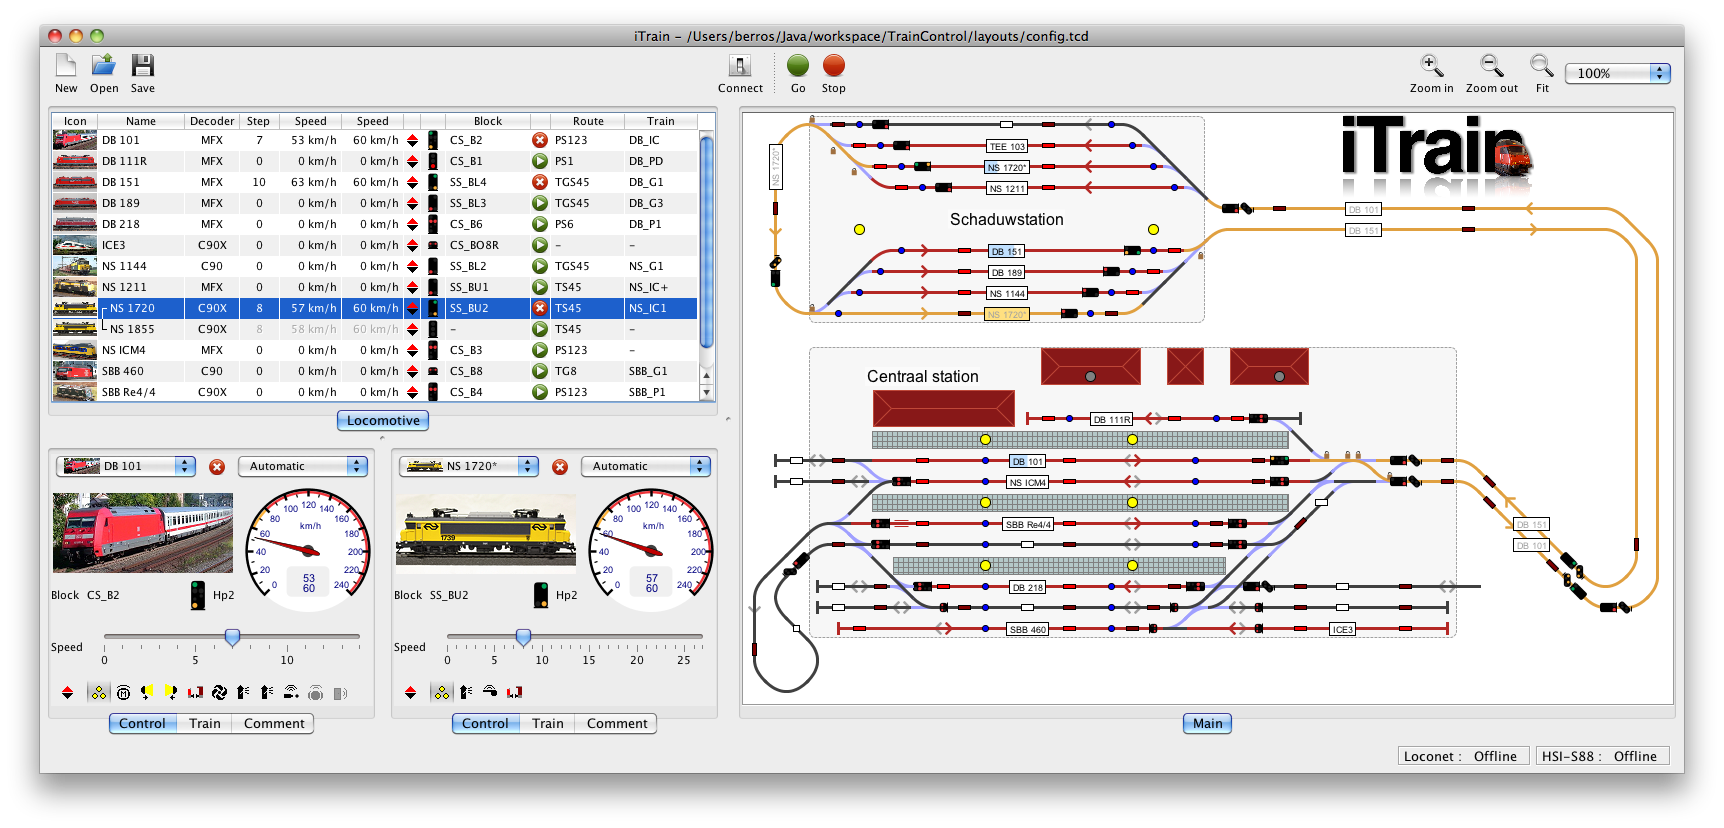1724x828 pixels.
Task: Open the zoom percentage 100% combo box
Action: (1617, 73)
